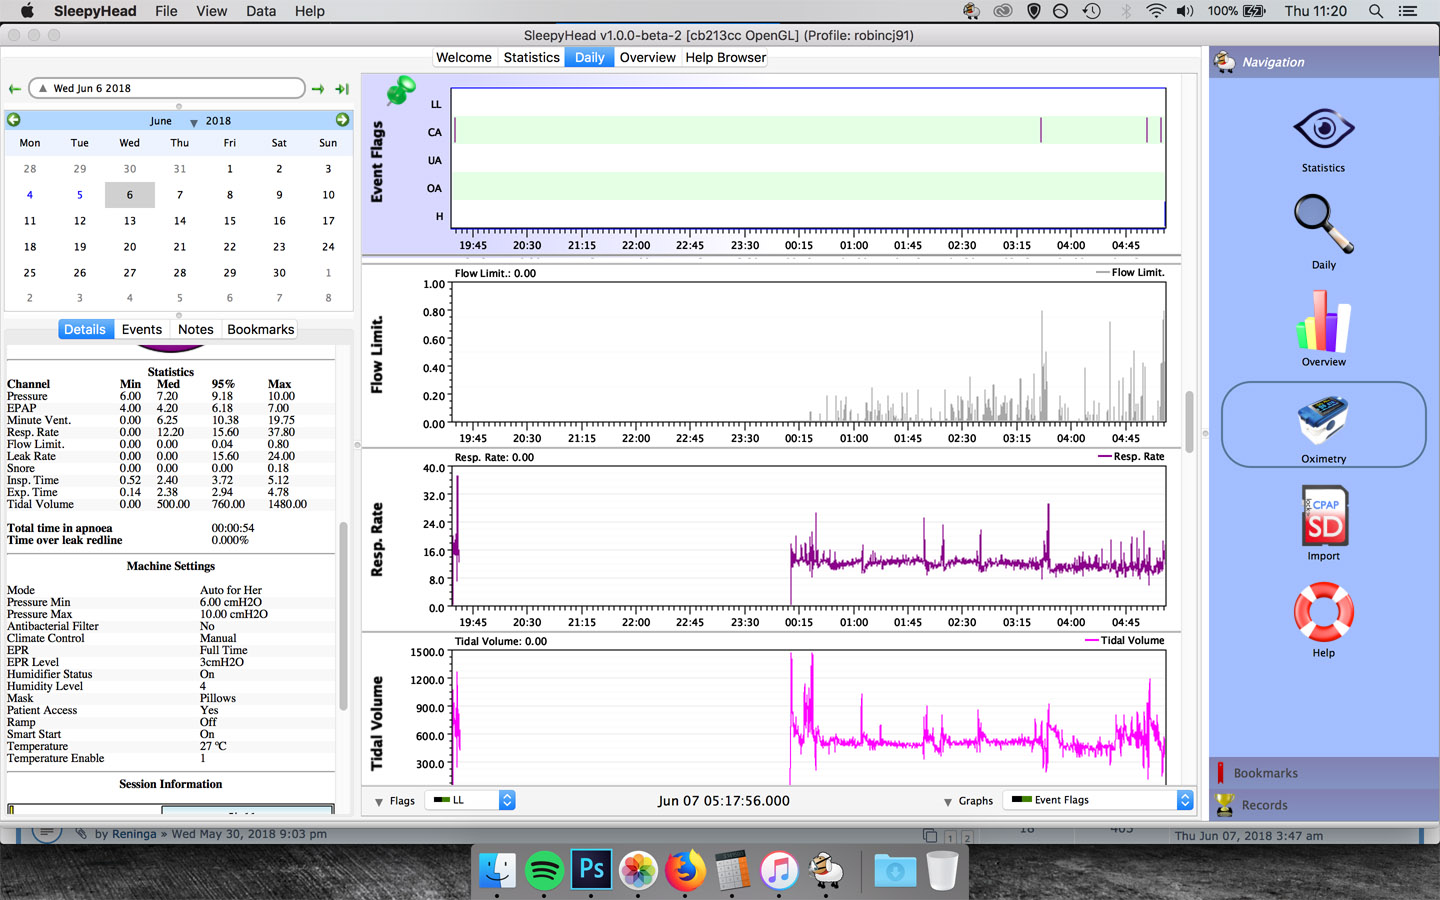Open Creative Cloud menu bar icon
Screen dimensions: 1440x900
pyautogui.click(x=1003, y=11)
